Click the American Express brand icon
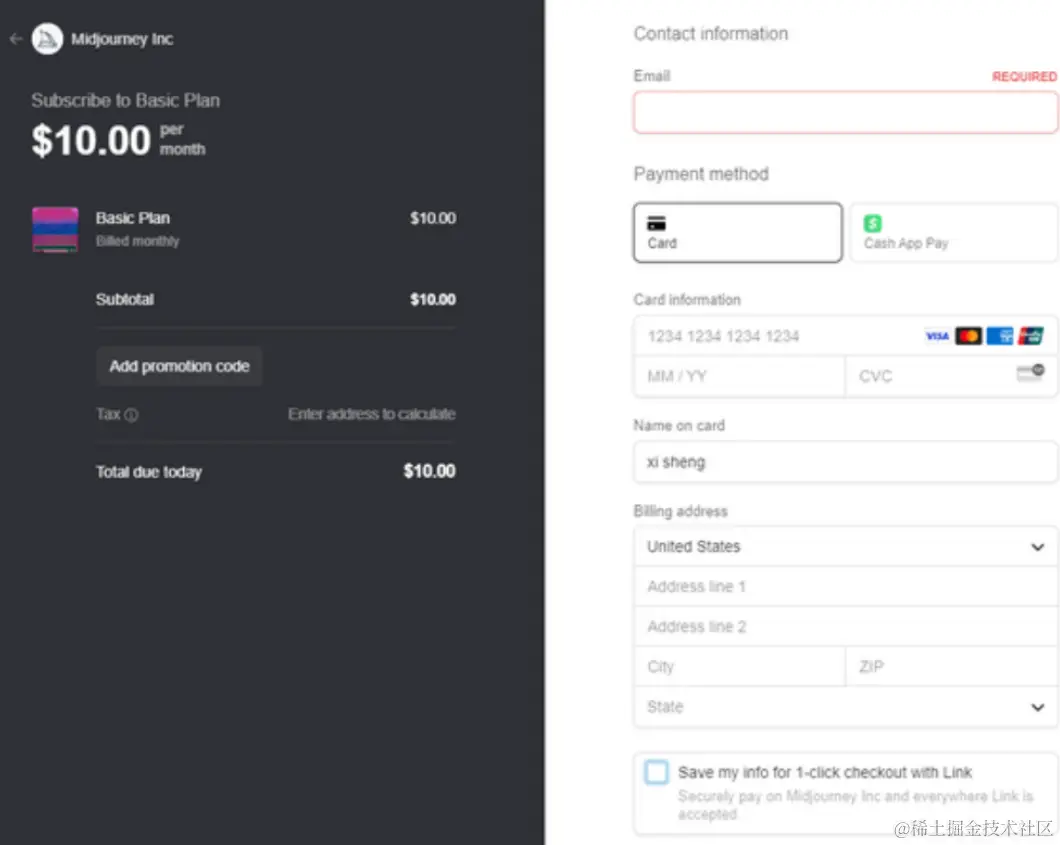 click(999, 336)
